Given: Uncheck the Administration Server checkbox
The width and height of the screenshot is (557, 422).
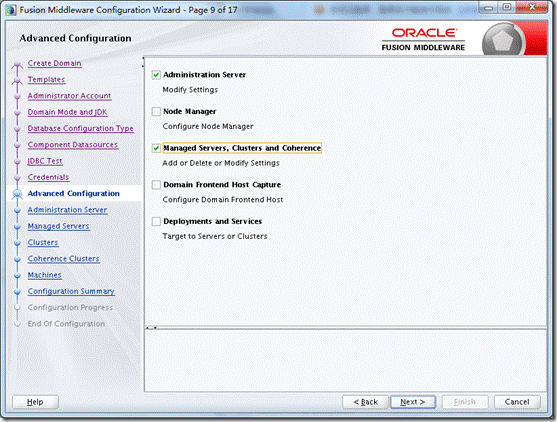Looking at the screenshot, I should tap(156, 75).
